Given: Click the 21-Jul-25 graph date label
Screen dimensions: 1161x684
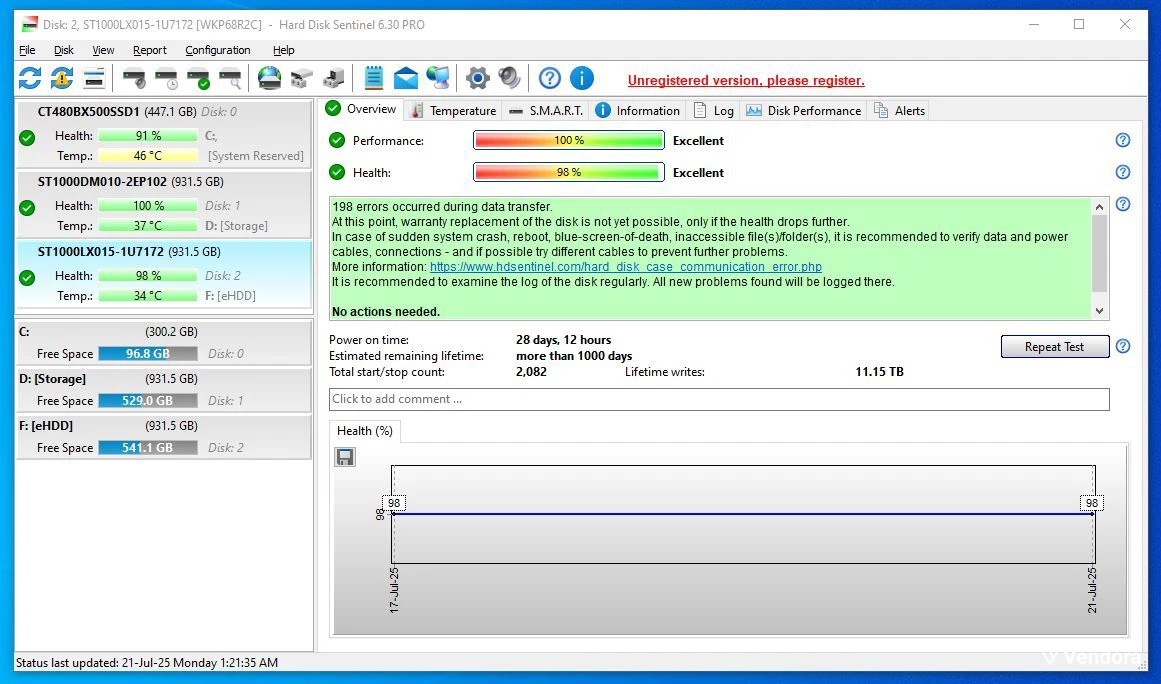Looking at the screenshot, I should tap(1092, 589).
